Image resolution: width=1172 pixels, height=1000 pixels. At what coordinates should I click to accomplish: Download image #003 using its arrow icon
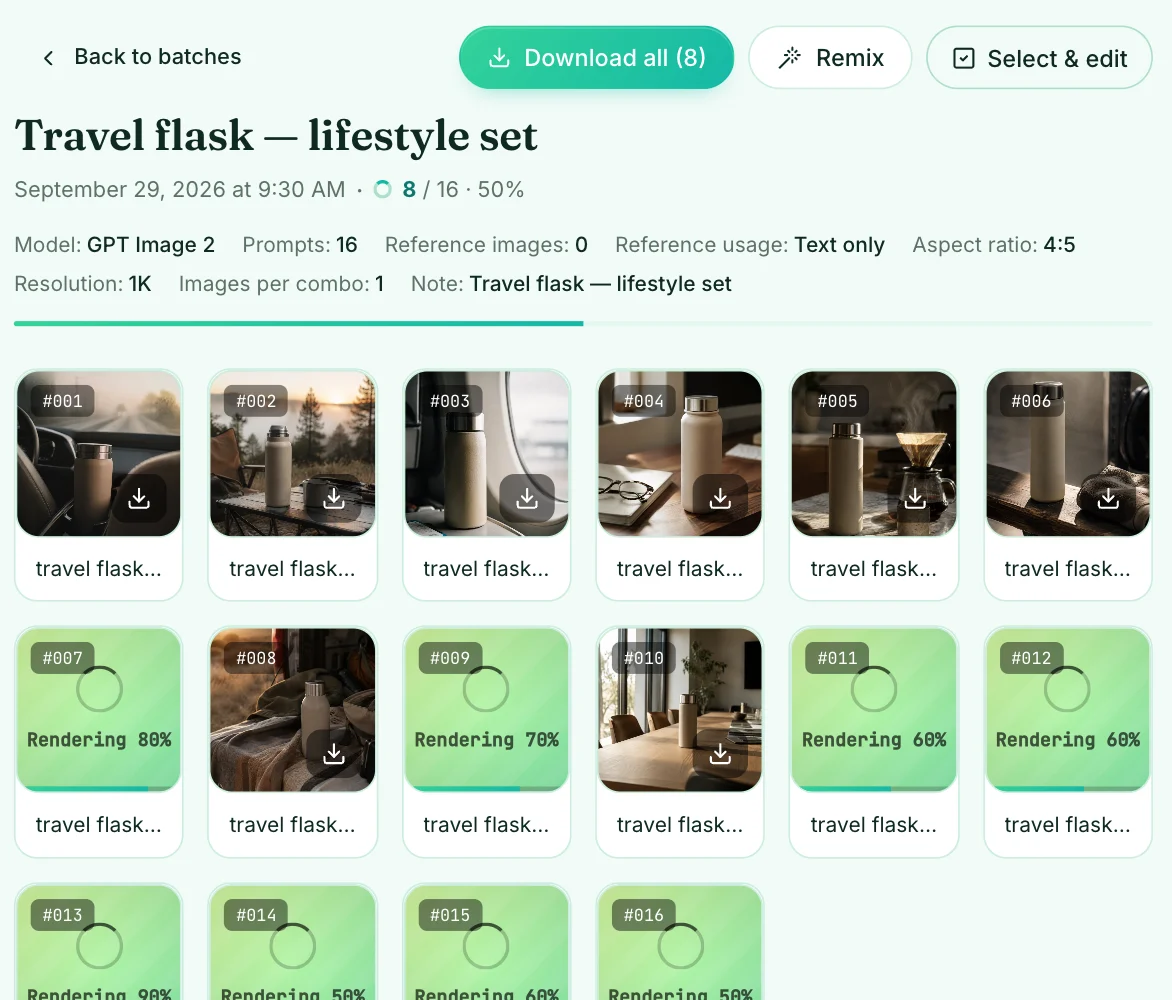click(x=527, y=498)
